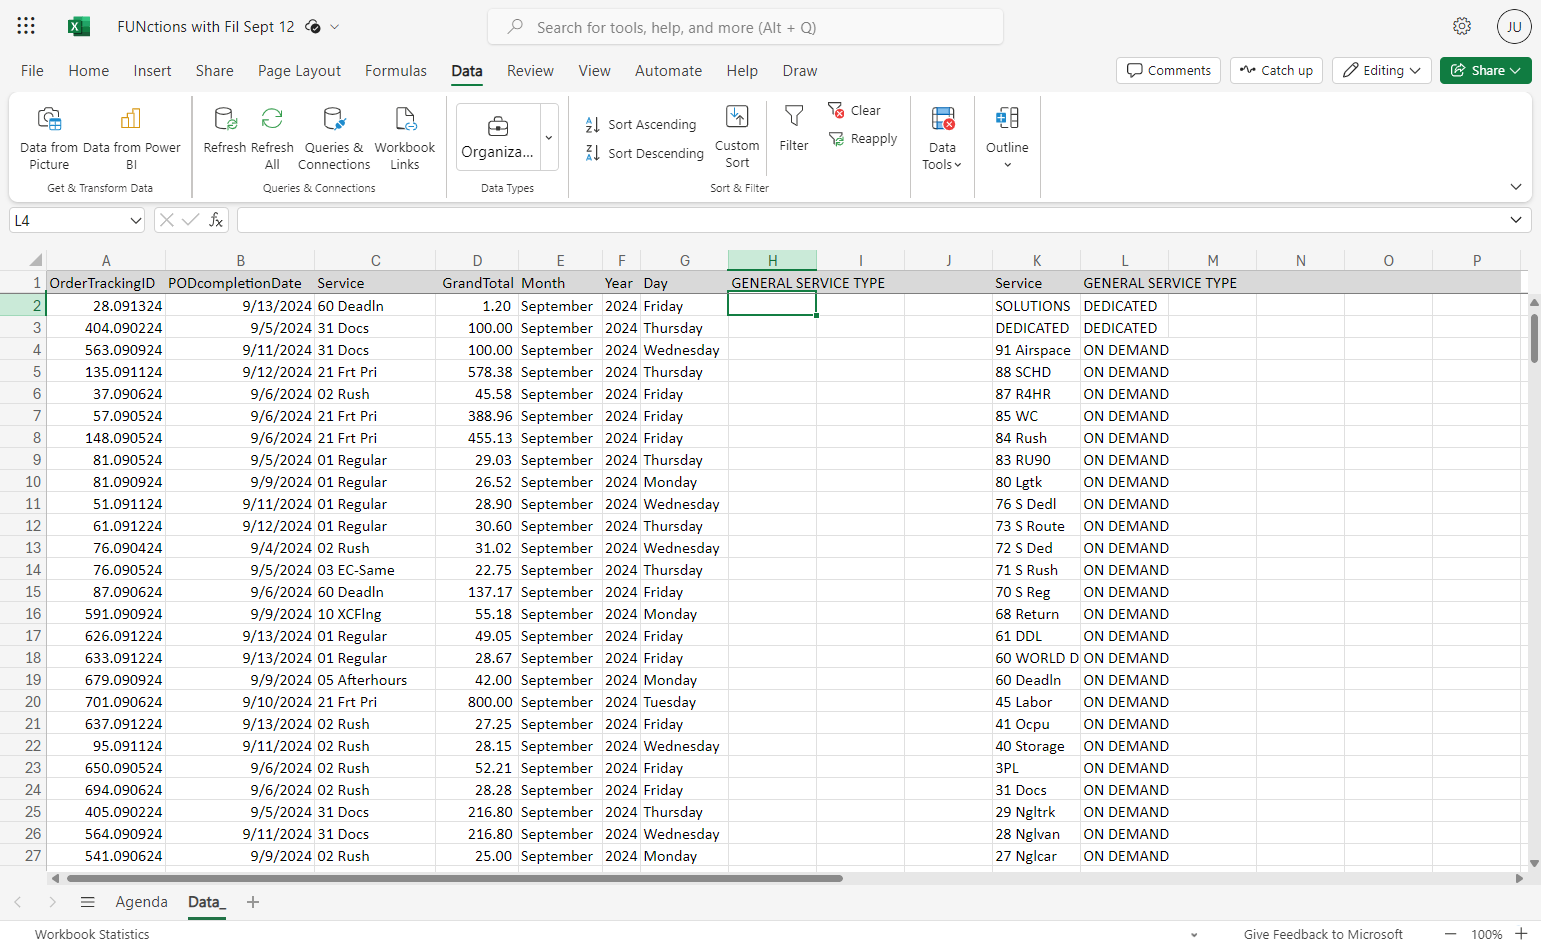This screenshot has width=1541, height=945.
Task: Open the Outline dropdown
Action: pos(1007,138)
